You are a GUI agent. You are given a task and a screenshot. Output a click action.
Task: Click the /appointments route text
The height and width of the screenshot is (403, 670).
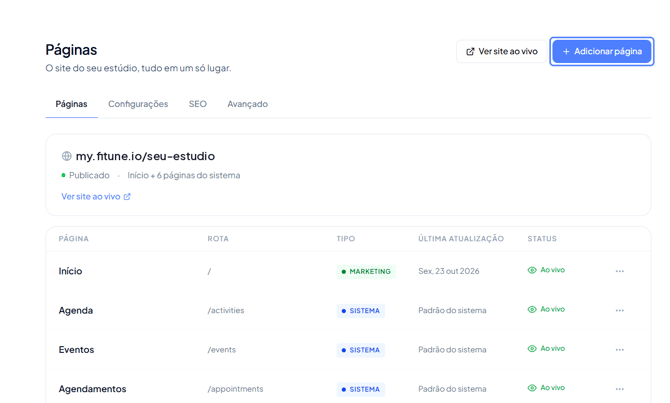coord(235,389)
